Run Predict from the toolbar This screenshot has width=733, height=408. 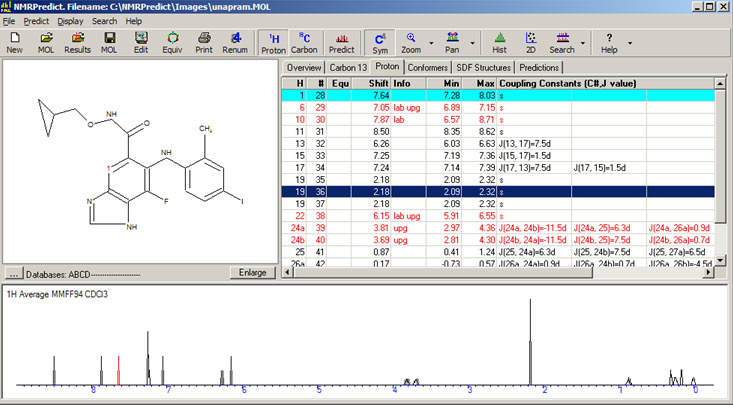341,41
